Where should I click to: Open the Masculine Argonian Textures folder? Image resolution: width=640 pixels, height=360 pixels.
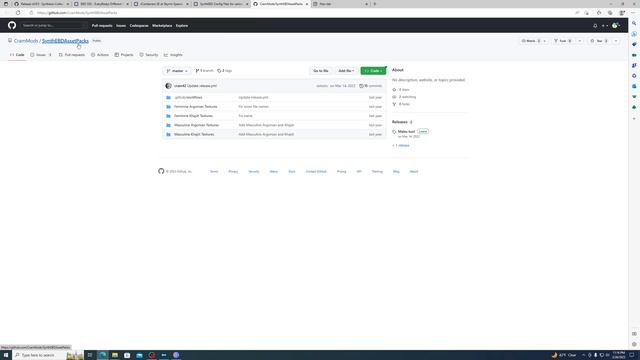tap(196, 125)
